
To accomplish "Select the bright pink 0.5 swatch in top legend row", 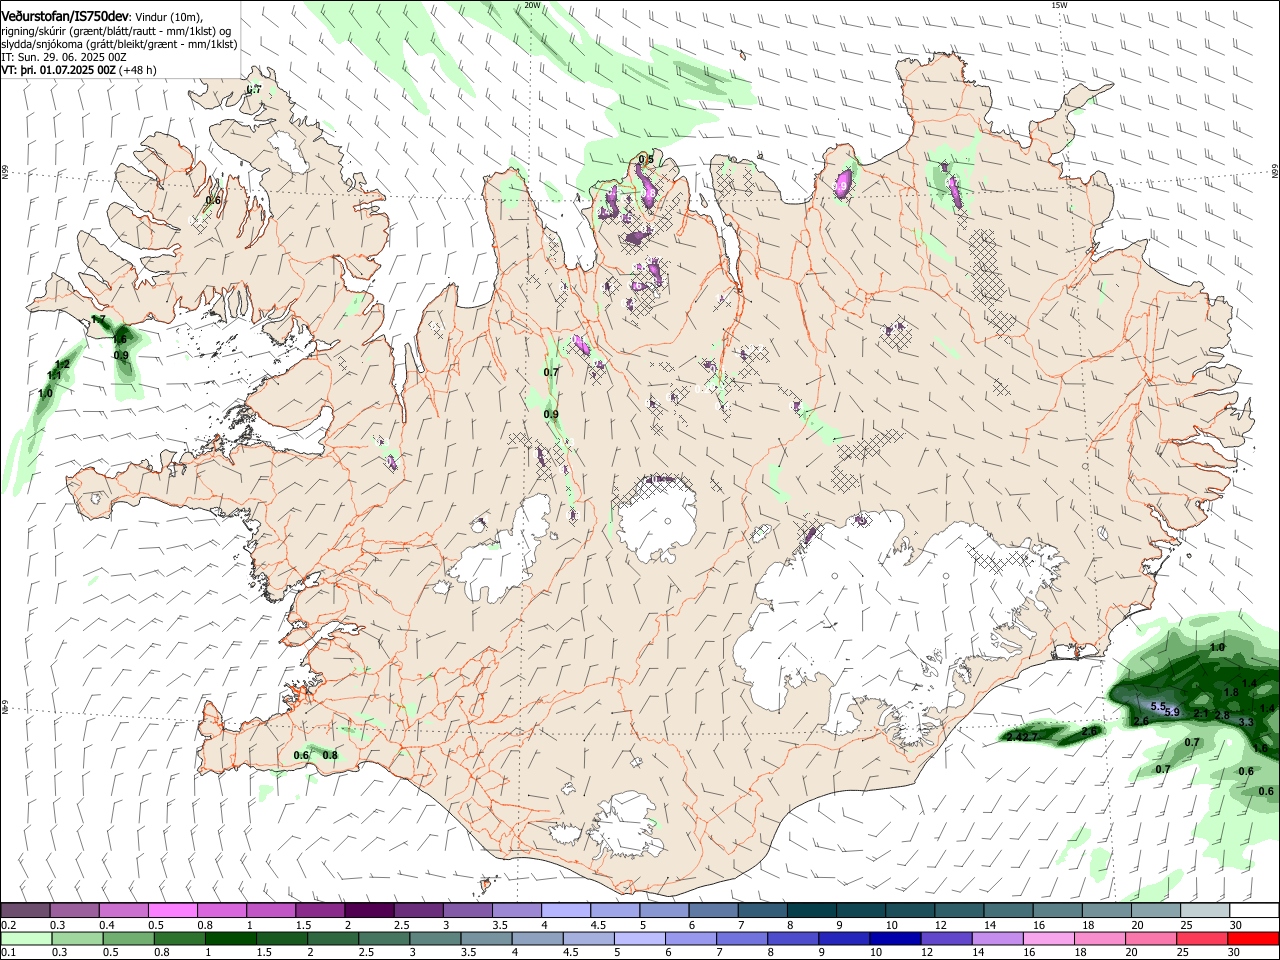I will coord(173,911).
